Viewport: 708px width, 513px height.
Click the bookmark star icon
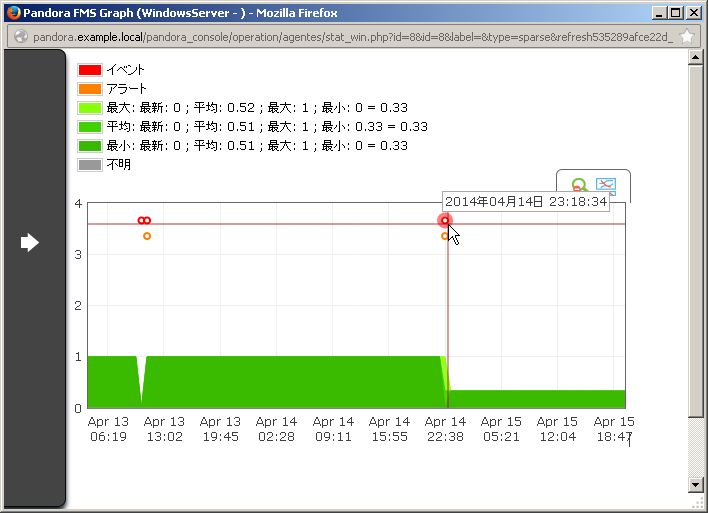pos(687,37)
